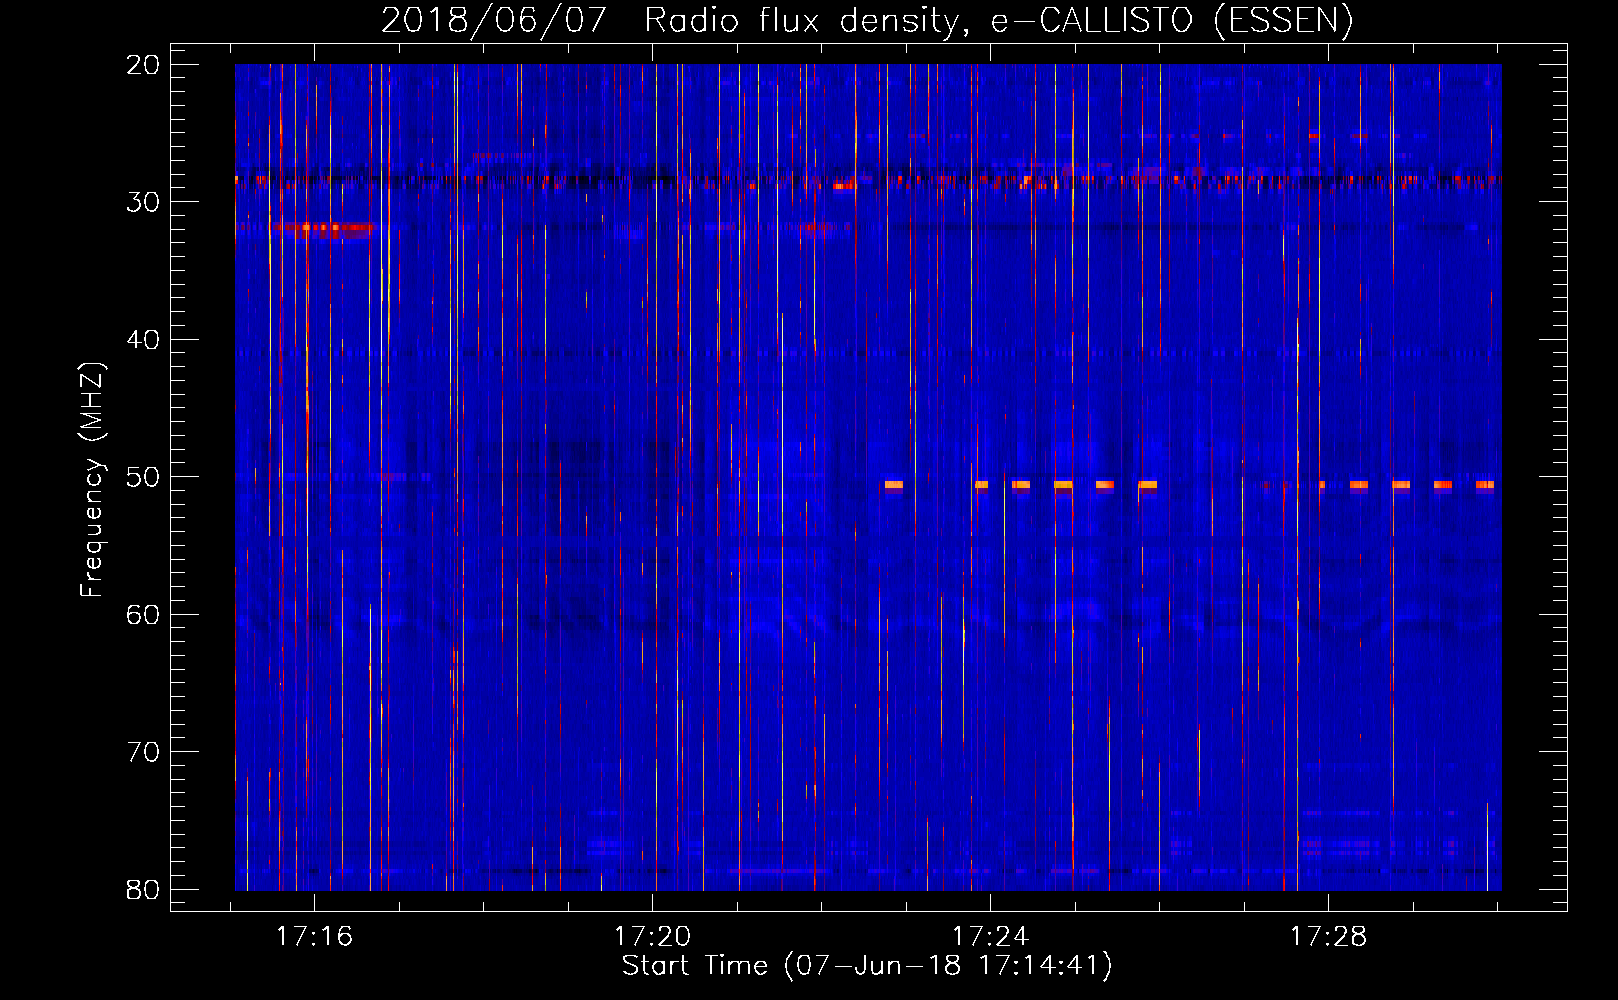Image resolution: width=1618 pixels, height=1000 pixels.
Task: Click the '40' frequency tick label
Action: tap(143, 340)
